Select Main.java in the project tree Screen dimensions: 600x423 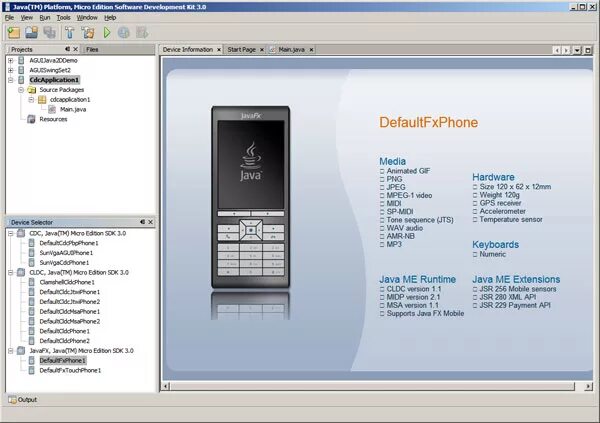click(x=73, y=109)
